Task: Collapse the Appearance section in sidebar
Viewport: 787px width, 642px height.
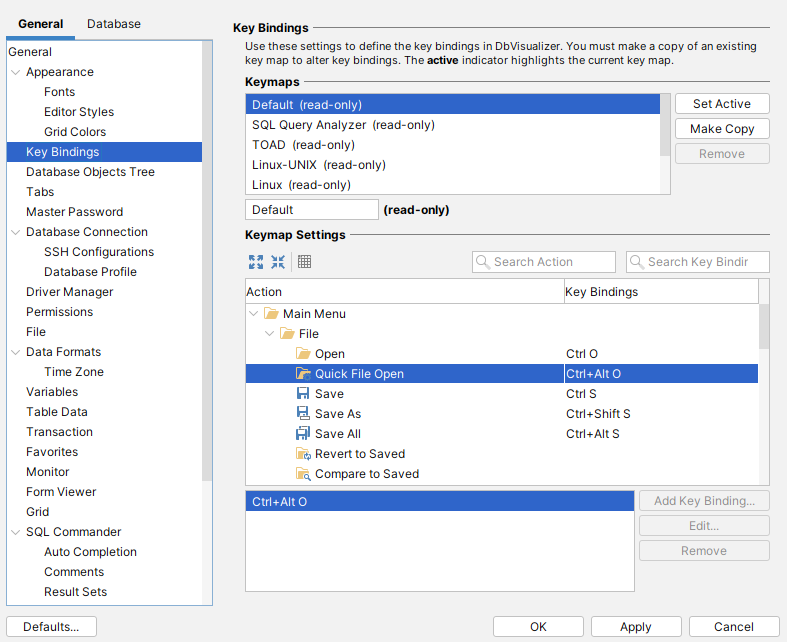Action: 15,72
